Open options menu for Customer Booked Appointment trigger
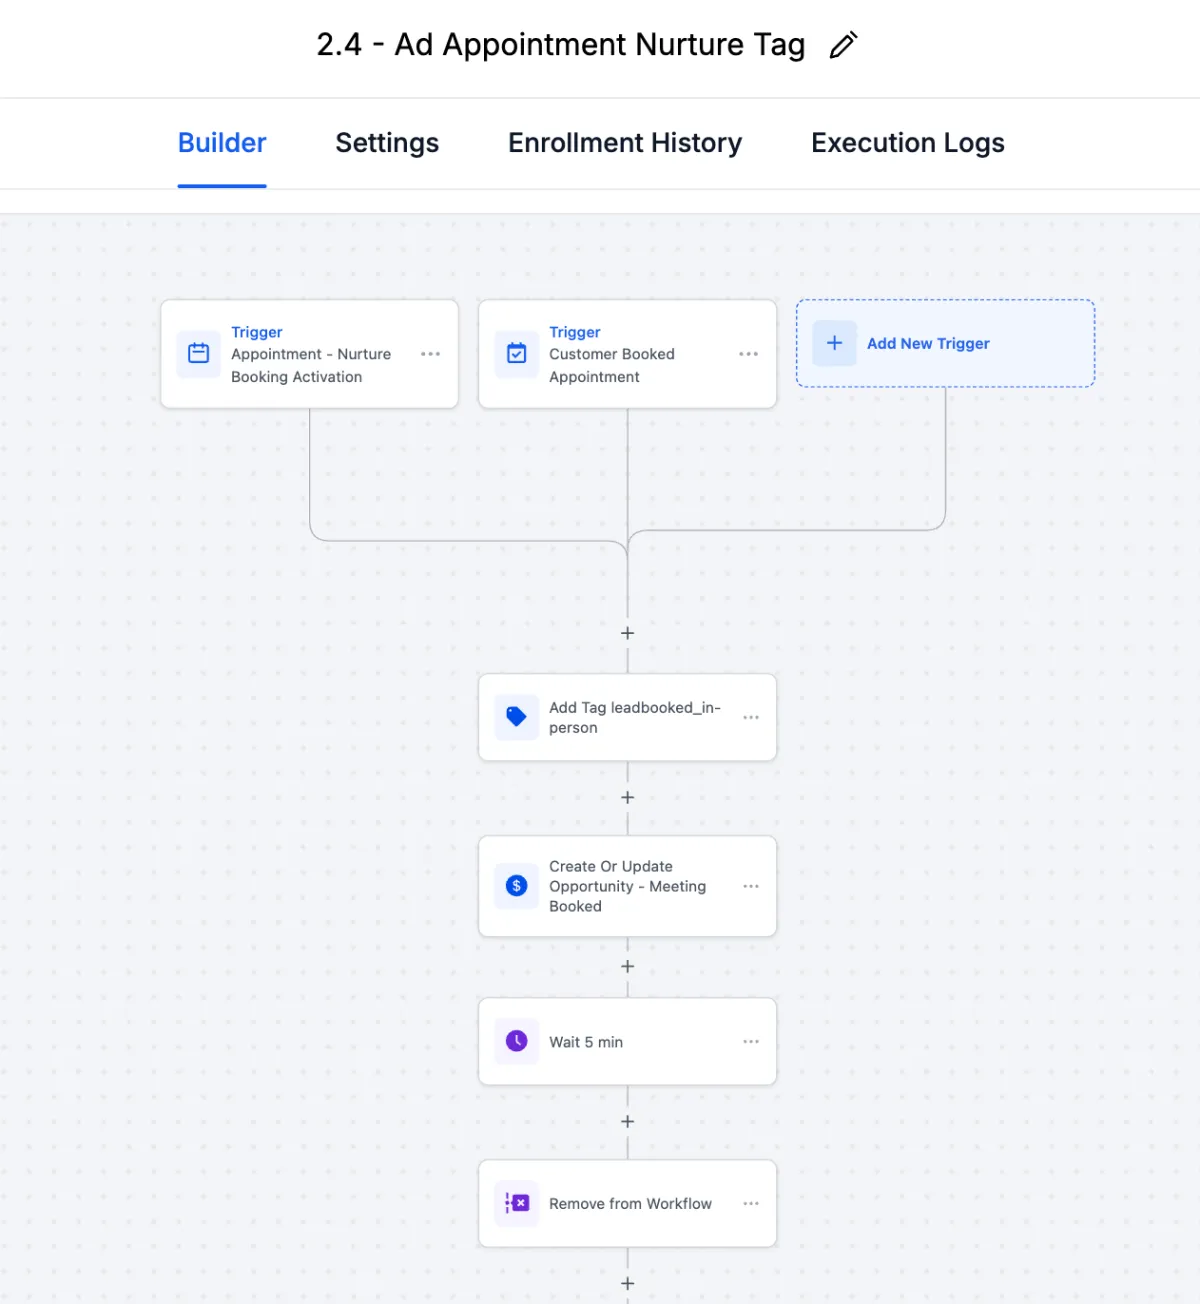The image size is (1200, 1304). pyautogui.click(x=749, y=354)
